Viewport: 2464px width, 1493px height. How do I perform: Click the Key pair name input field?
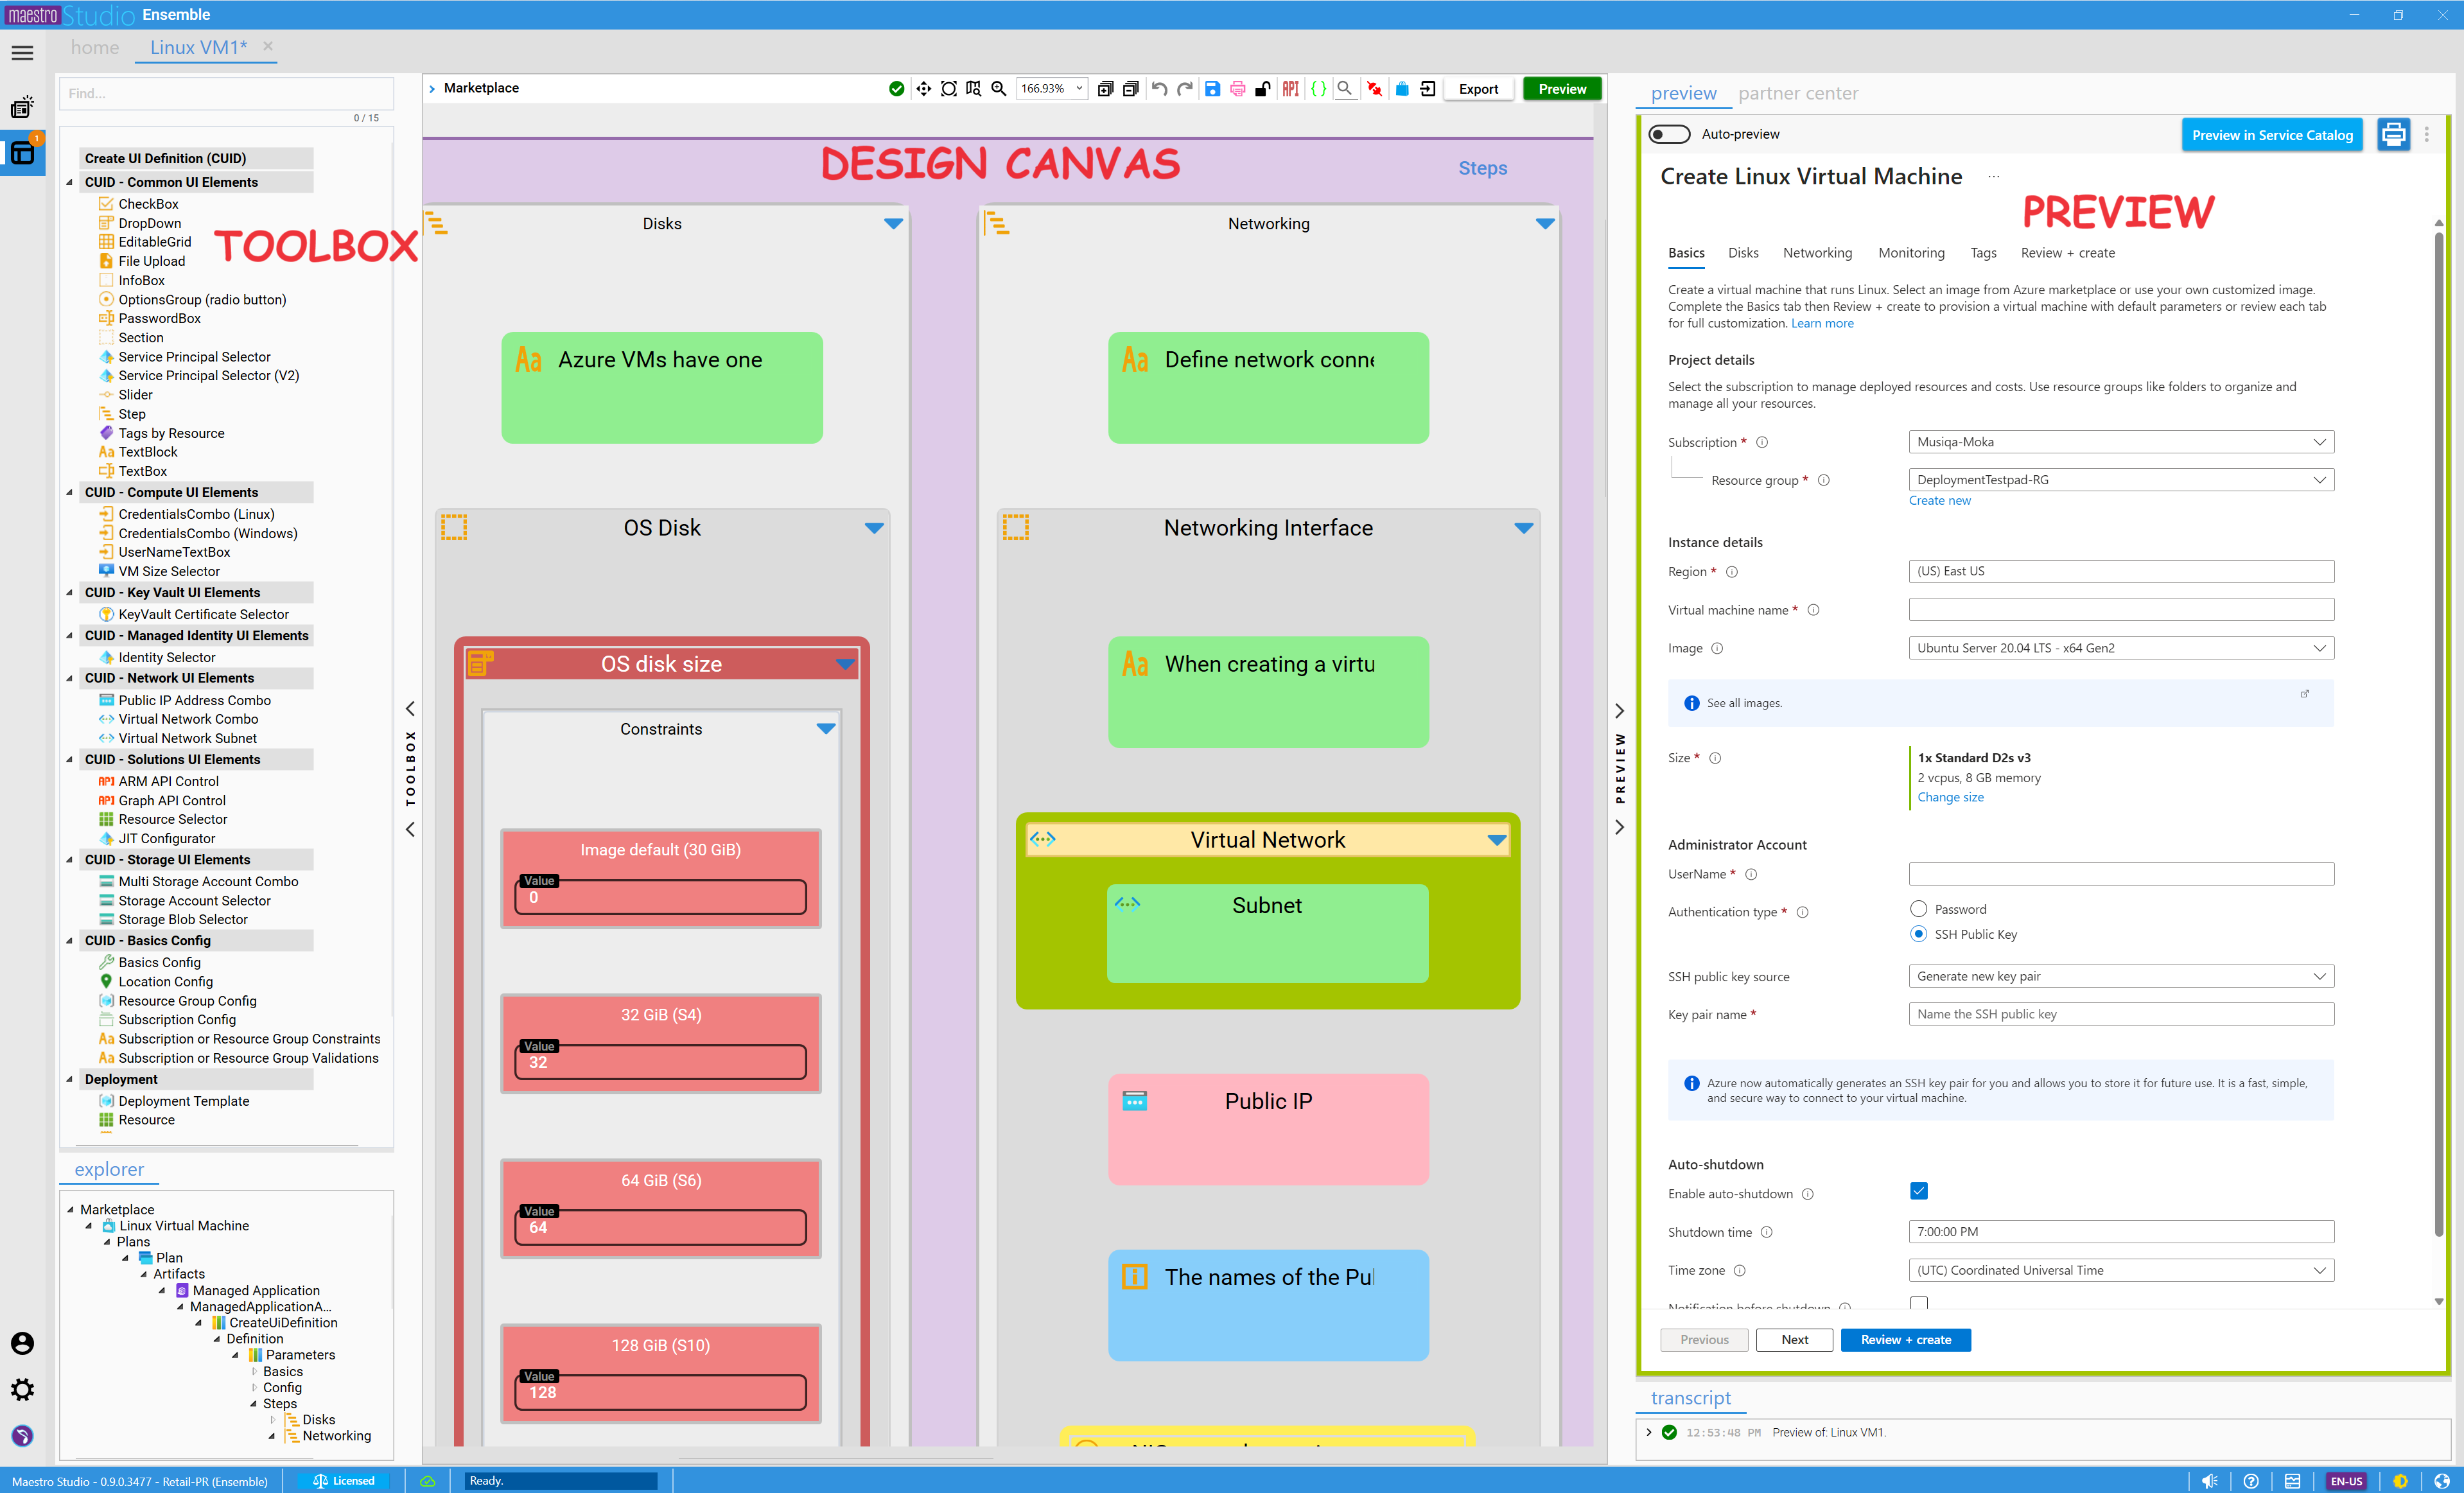pos(2121,1014)
